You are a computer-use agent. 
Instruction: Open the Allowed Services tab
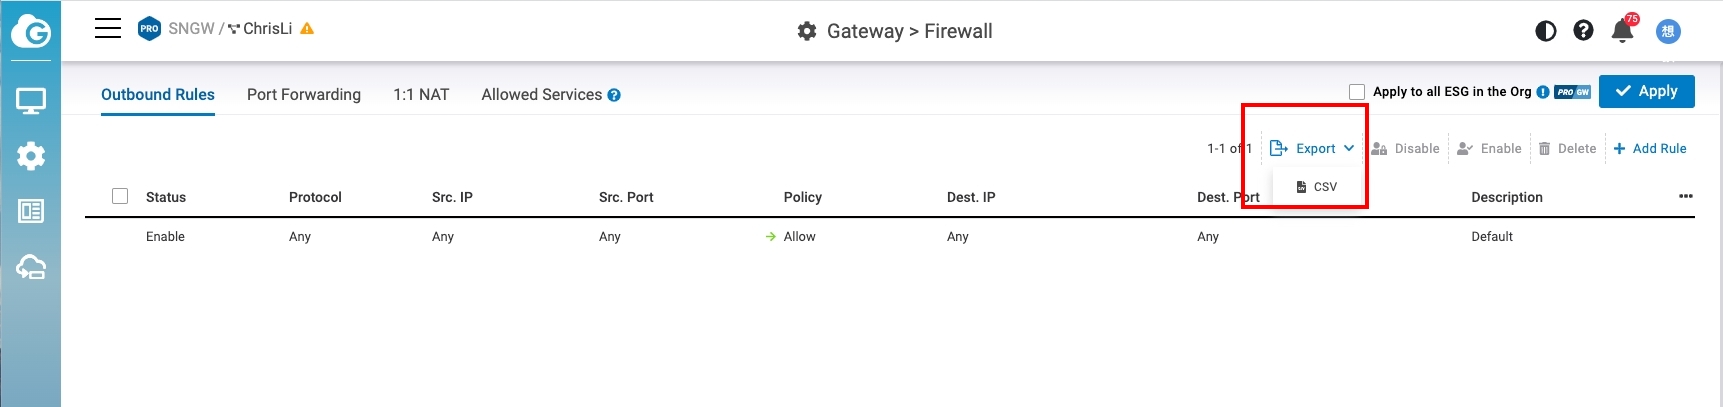click(541, 95)
